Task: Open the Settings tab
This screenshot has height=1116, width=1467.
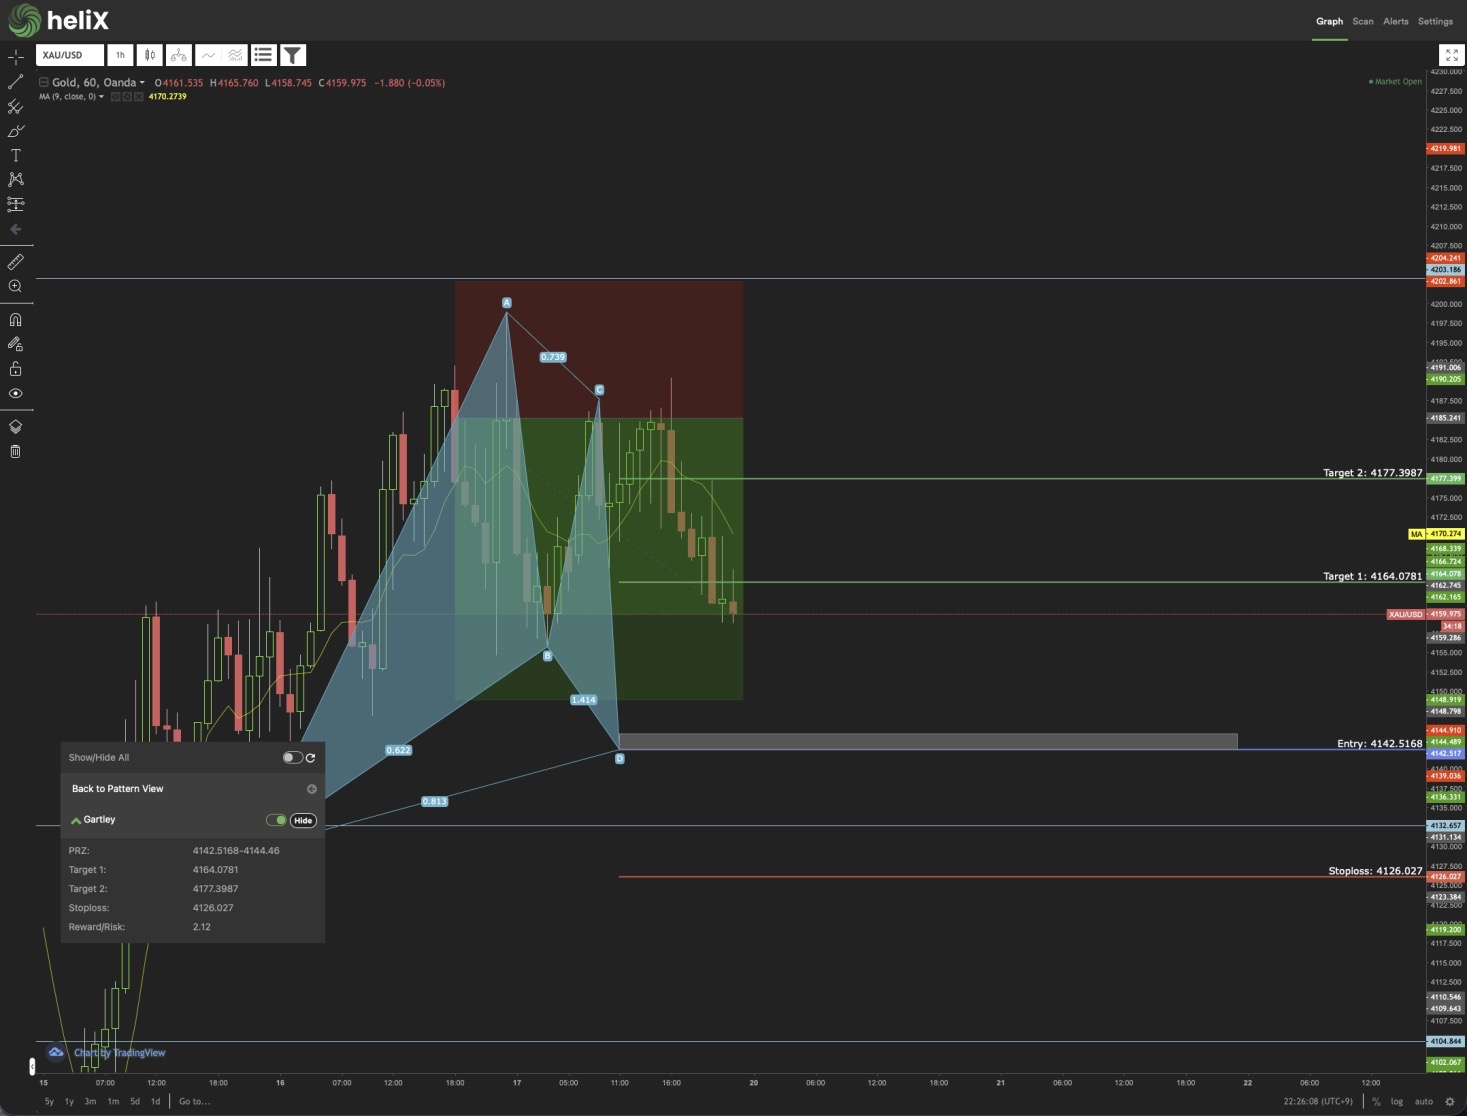Action: (x=1435, y=22)
